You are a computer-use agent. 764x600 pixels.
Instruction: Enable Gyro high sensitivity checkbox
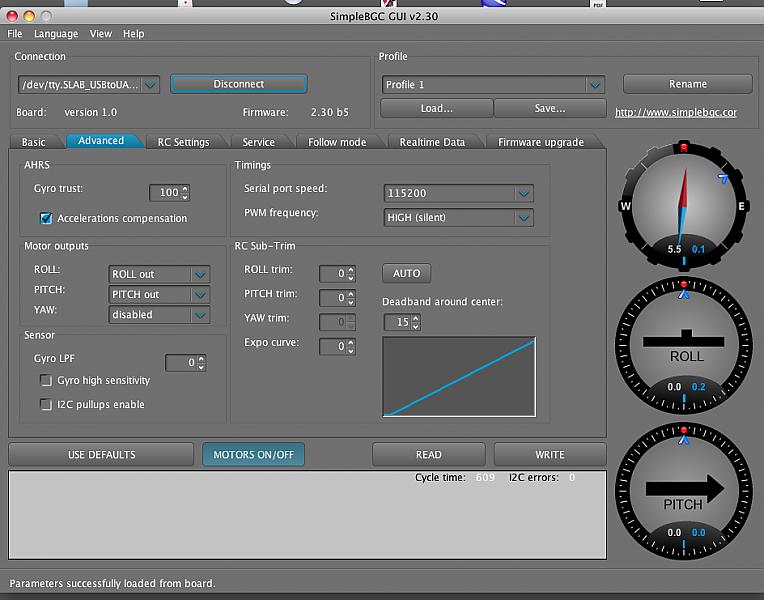point(46,380)
